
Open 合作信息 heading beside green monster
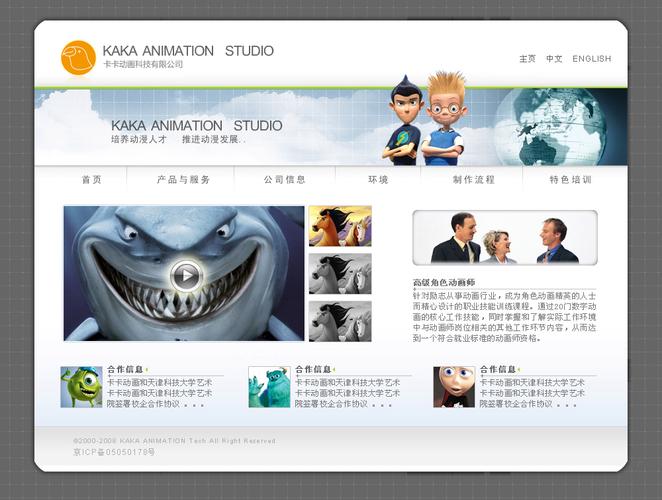point(125,370)
